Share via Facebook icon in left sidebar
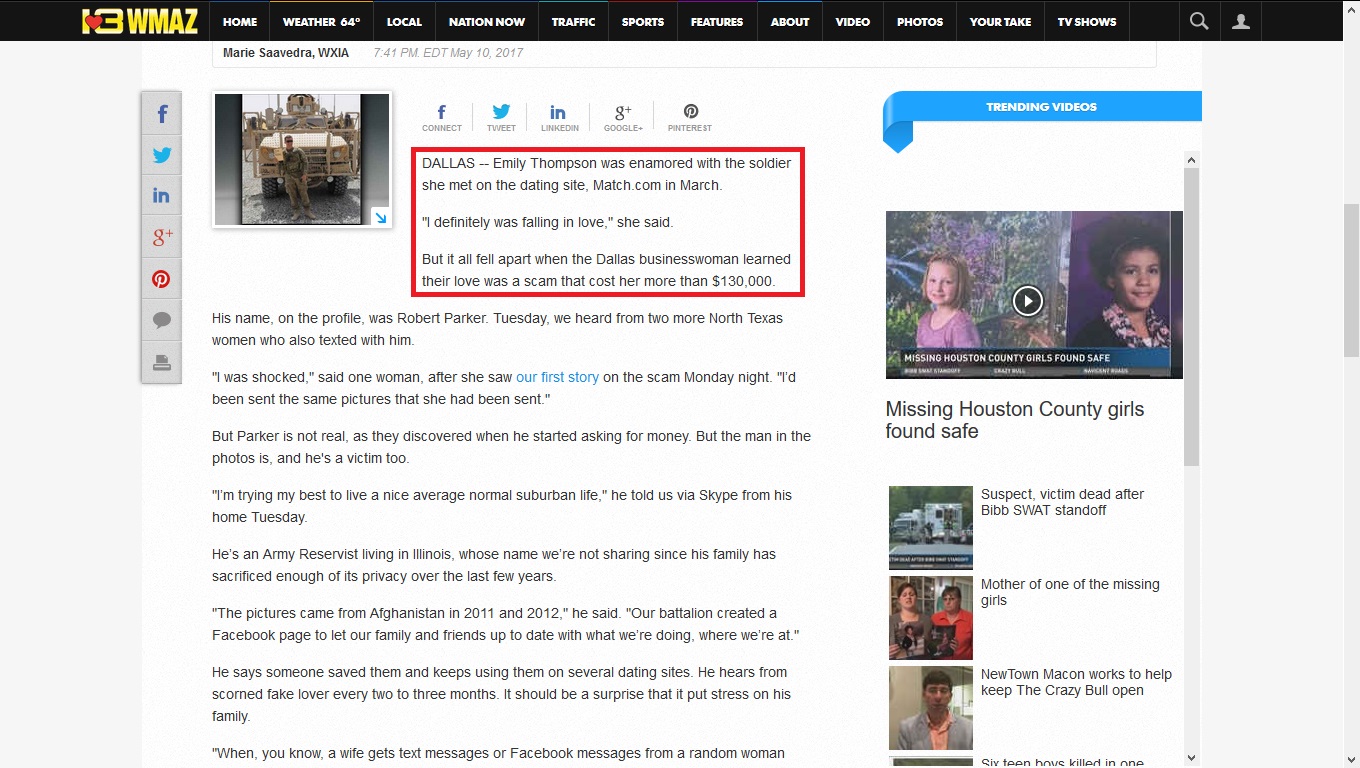1360x768 pixels. (x=161, y=114)
